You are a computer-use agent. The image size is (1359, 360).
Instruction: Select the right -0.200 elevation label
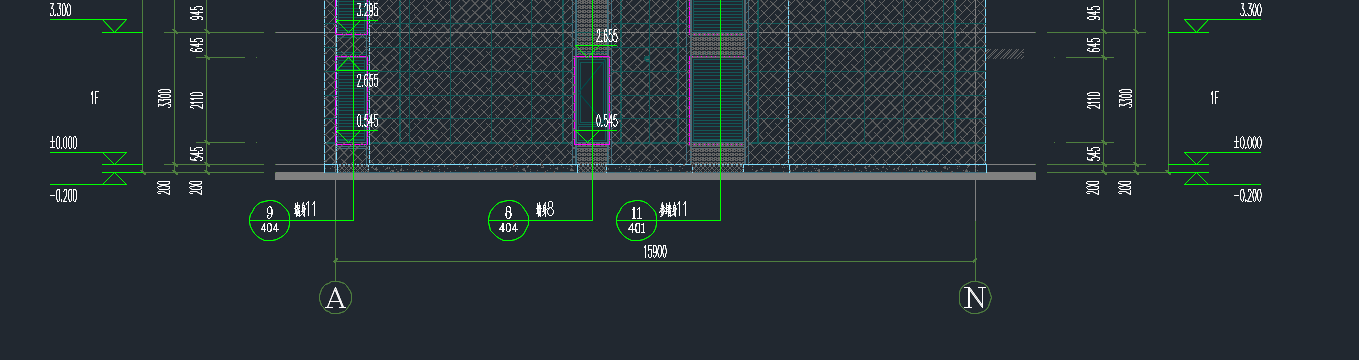tap(1248, 195)
